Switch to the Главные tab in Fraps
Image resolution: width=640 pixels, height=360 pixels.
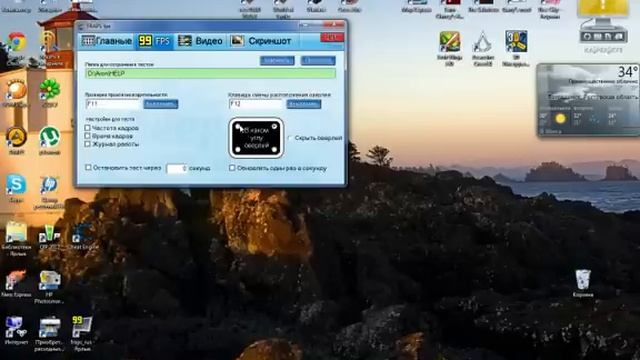(106, 41)
